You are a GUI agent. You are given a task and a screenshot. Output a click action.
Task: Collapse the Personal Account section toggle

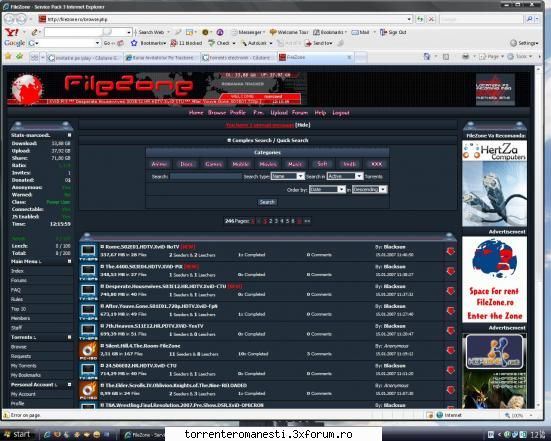pos(69,384)
